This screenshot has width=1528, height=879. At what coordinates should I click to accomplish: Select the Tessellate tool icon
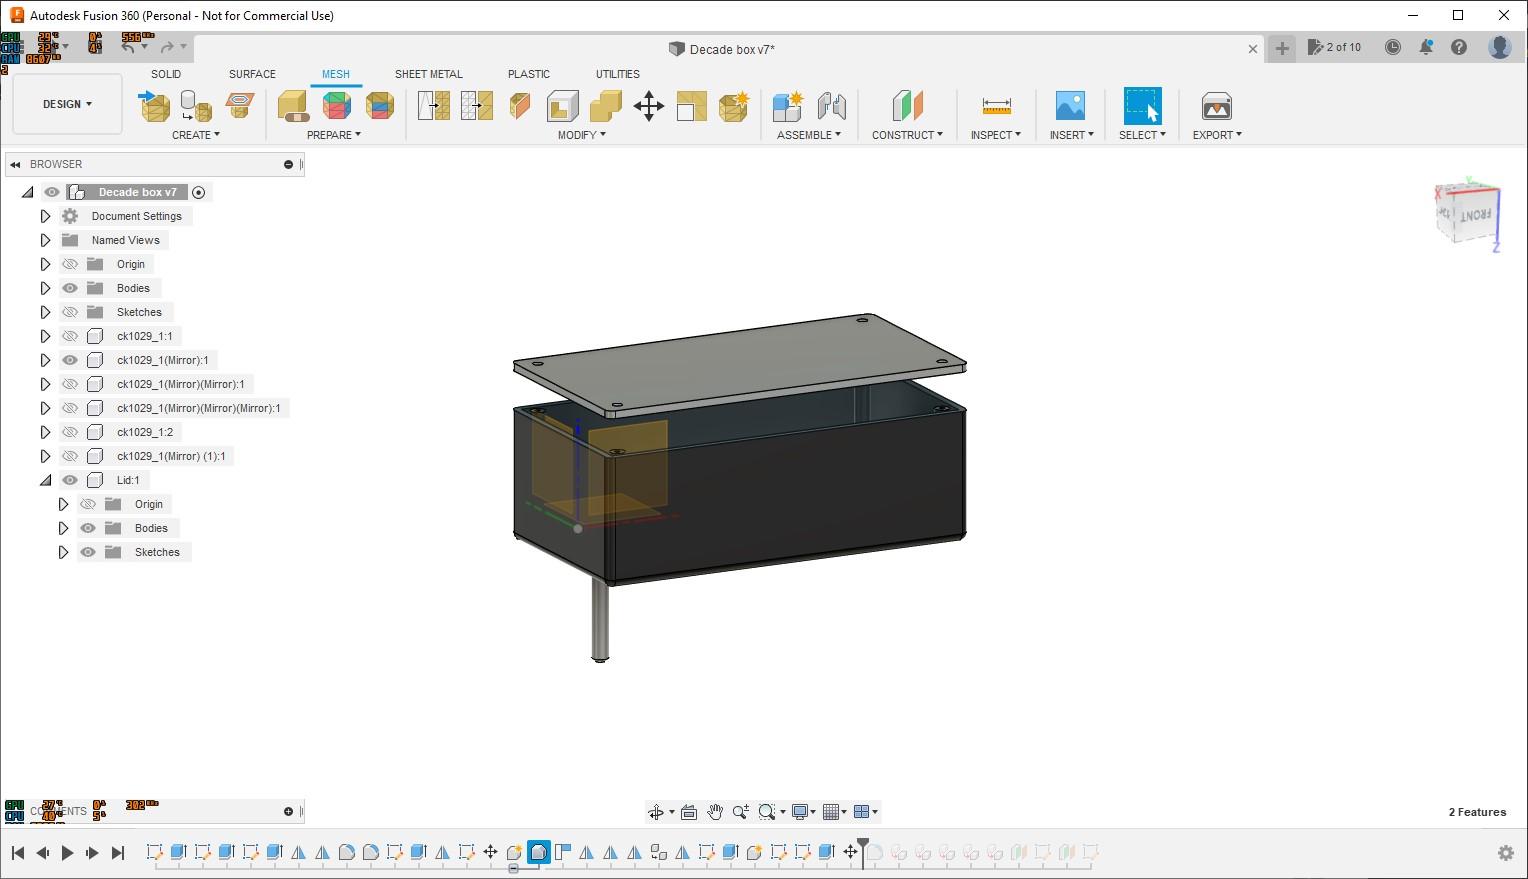point(196,106)
